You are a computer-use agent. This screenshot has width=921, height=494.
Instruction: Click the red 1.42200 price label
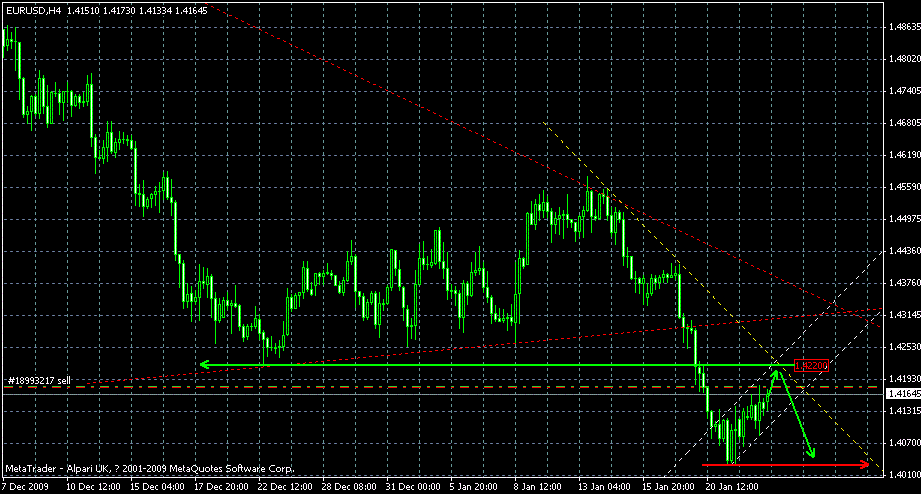811,366
